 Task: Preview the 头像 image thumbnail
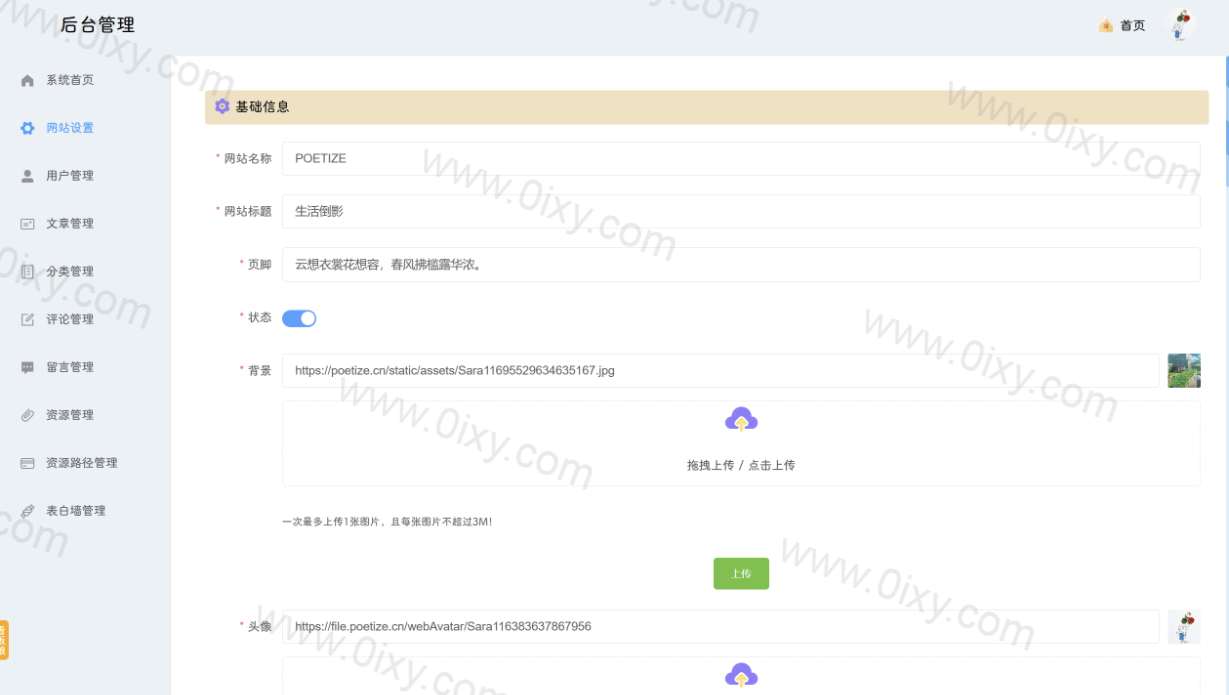pyautogui.click(x=1184, y=627)
